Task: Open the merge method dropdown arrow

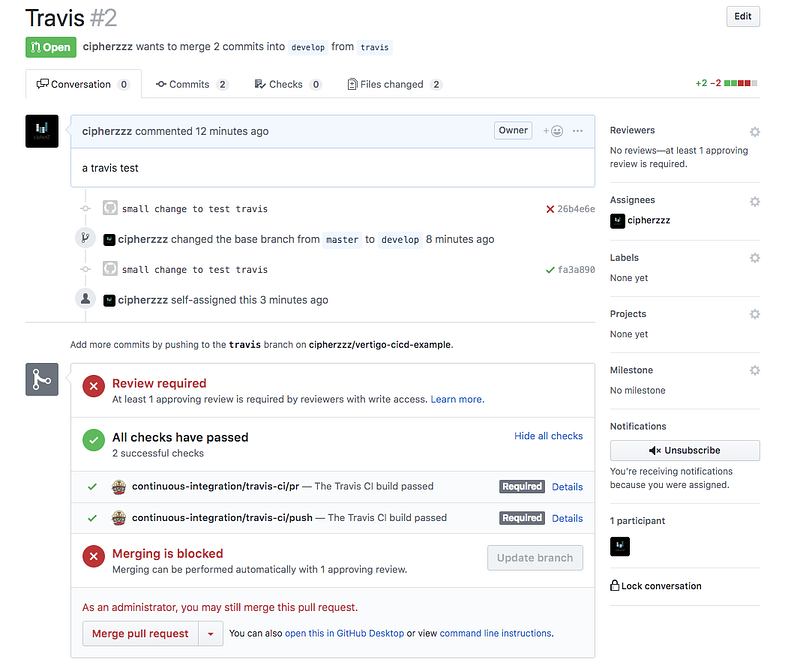Action: point(211,633)
